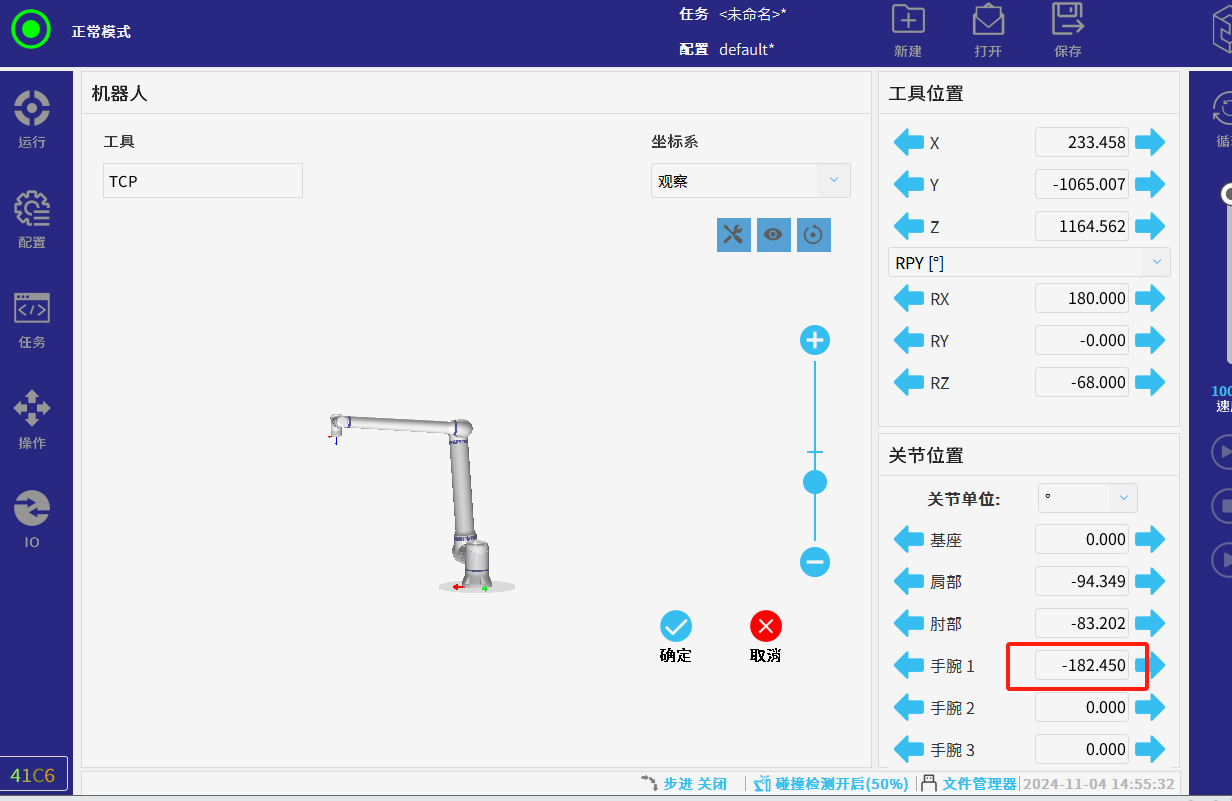Expand the coordinate system (观察) dropdown
The image size is (1232, 801).
tap(750, 181)
